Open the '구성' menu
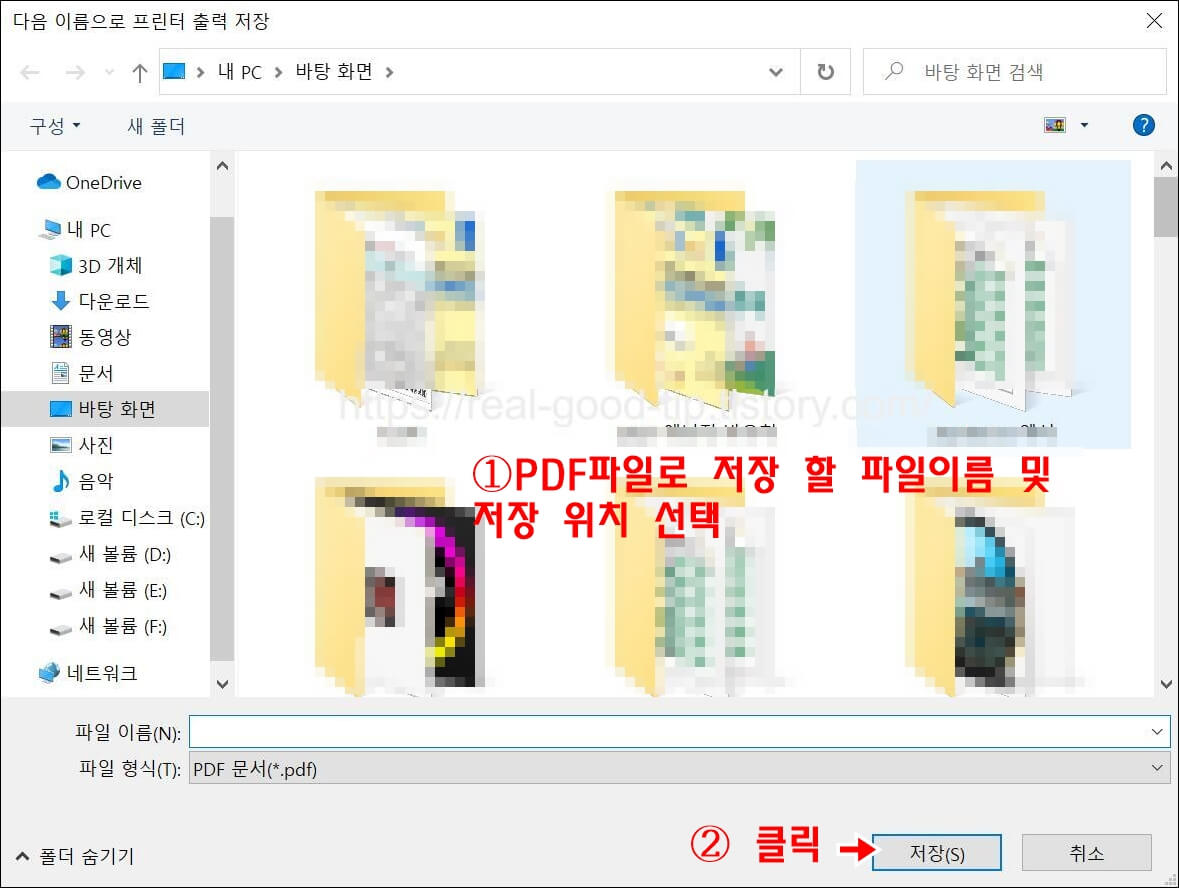 click(54, 126)
